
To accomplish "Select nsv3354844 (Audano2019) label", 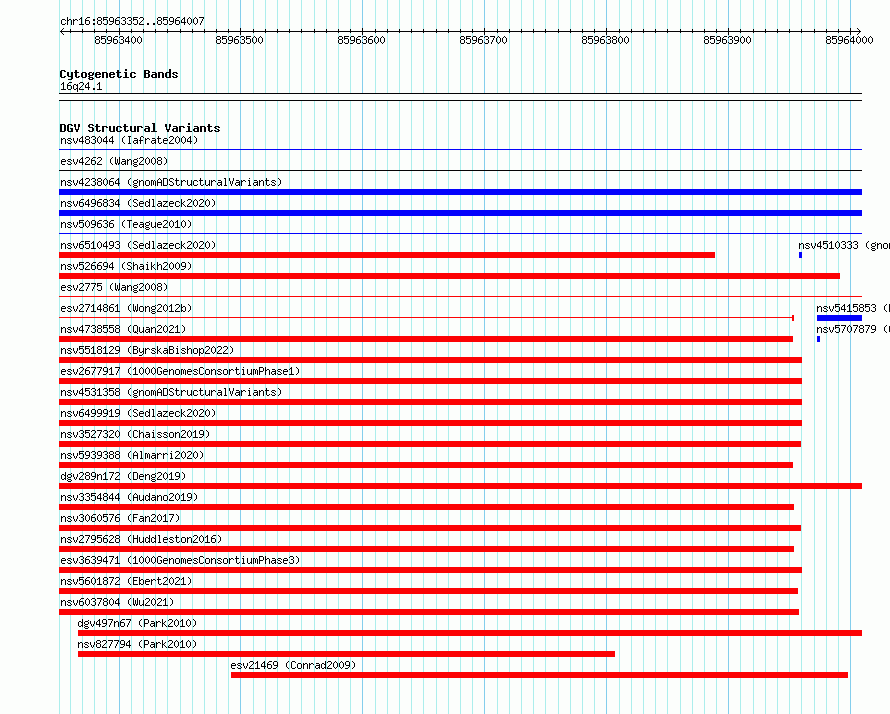I will point(129,497).
